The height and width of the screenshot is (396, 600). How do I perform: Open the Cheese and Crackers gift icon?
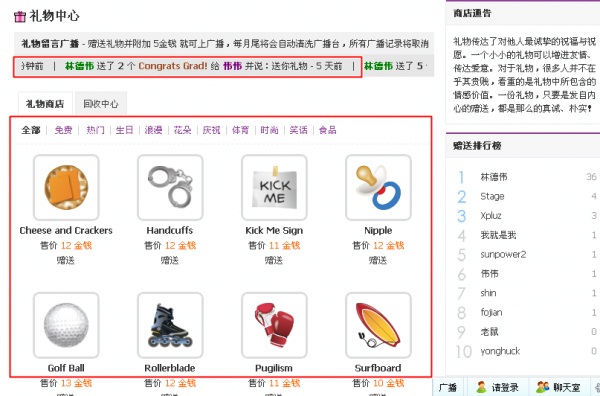[66, 187]
